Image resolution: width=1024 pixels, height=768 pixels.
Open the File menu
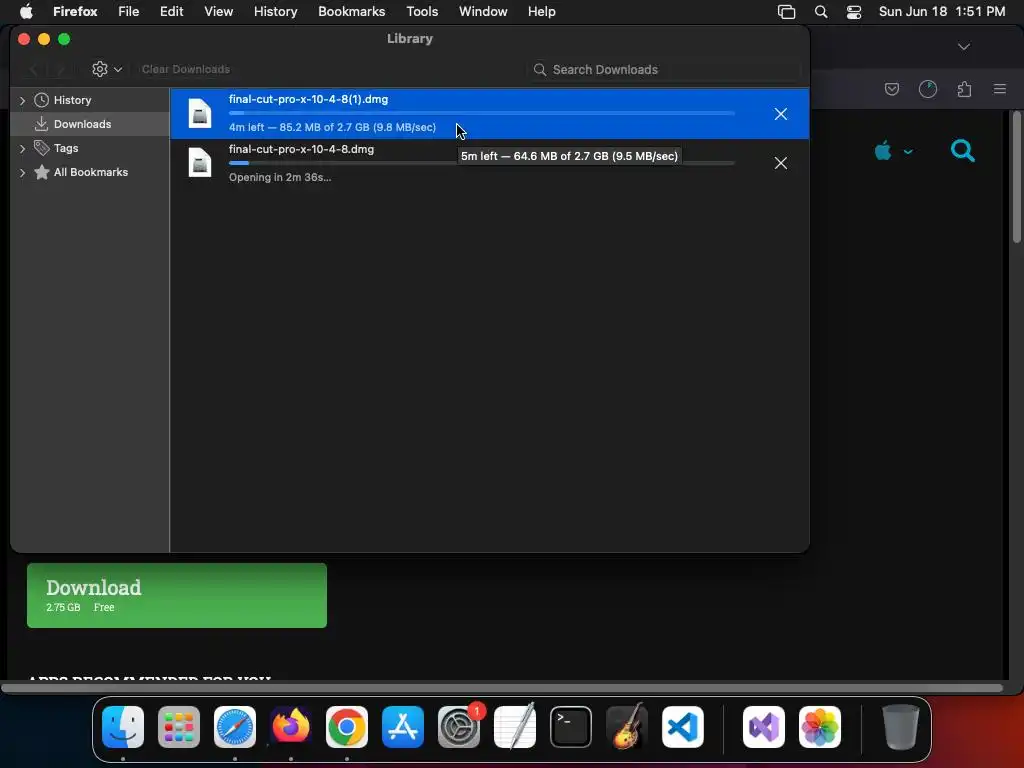(129, 12)
